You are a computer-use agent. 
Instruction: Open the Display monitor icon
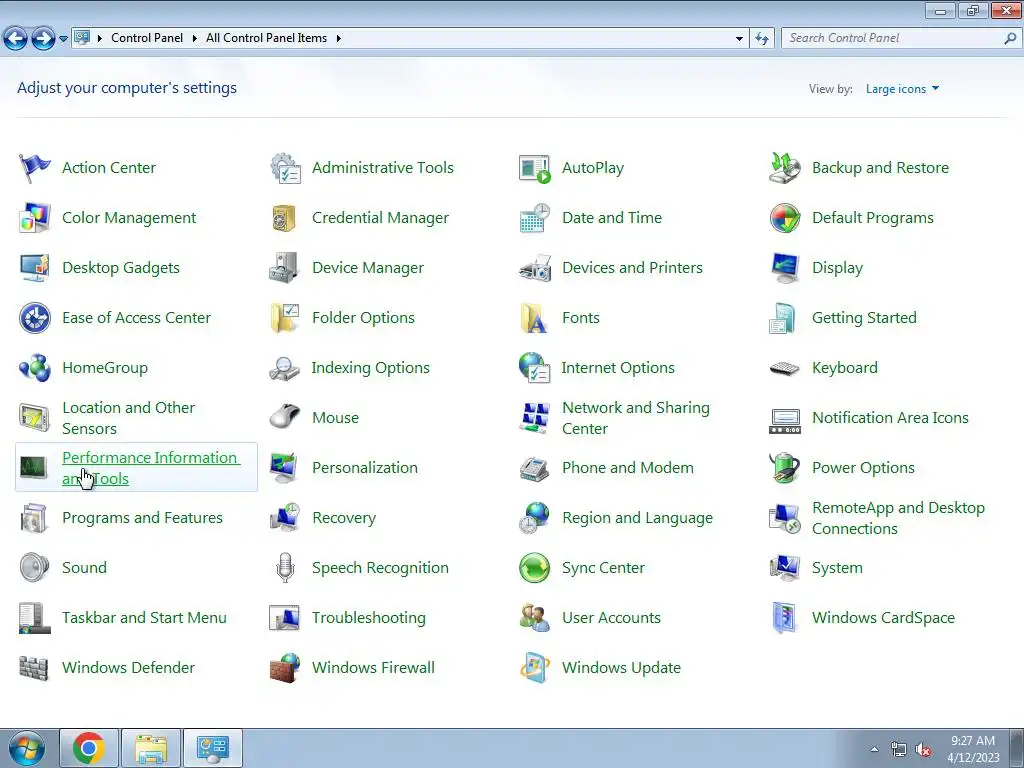click(784, 268)
